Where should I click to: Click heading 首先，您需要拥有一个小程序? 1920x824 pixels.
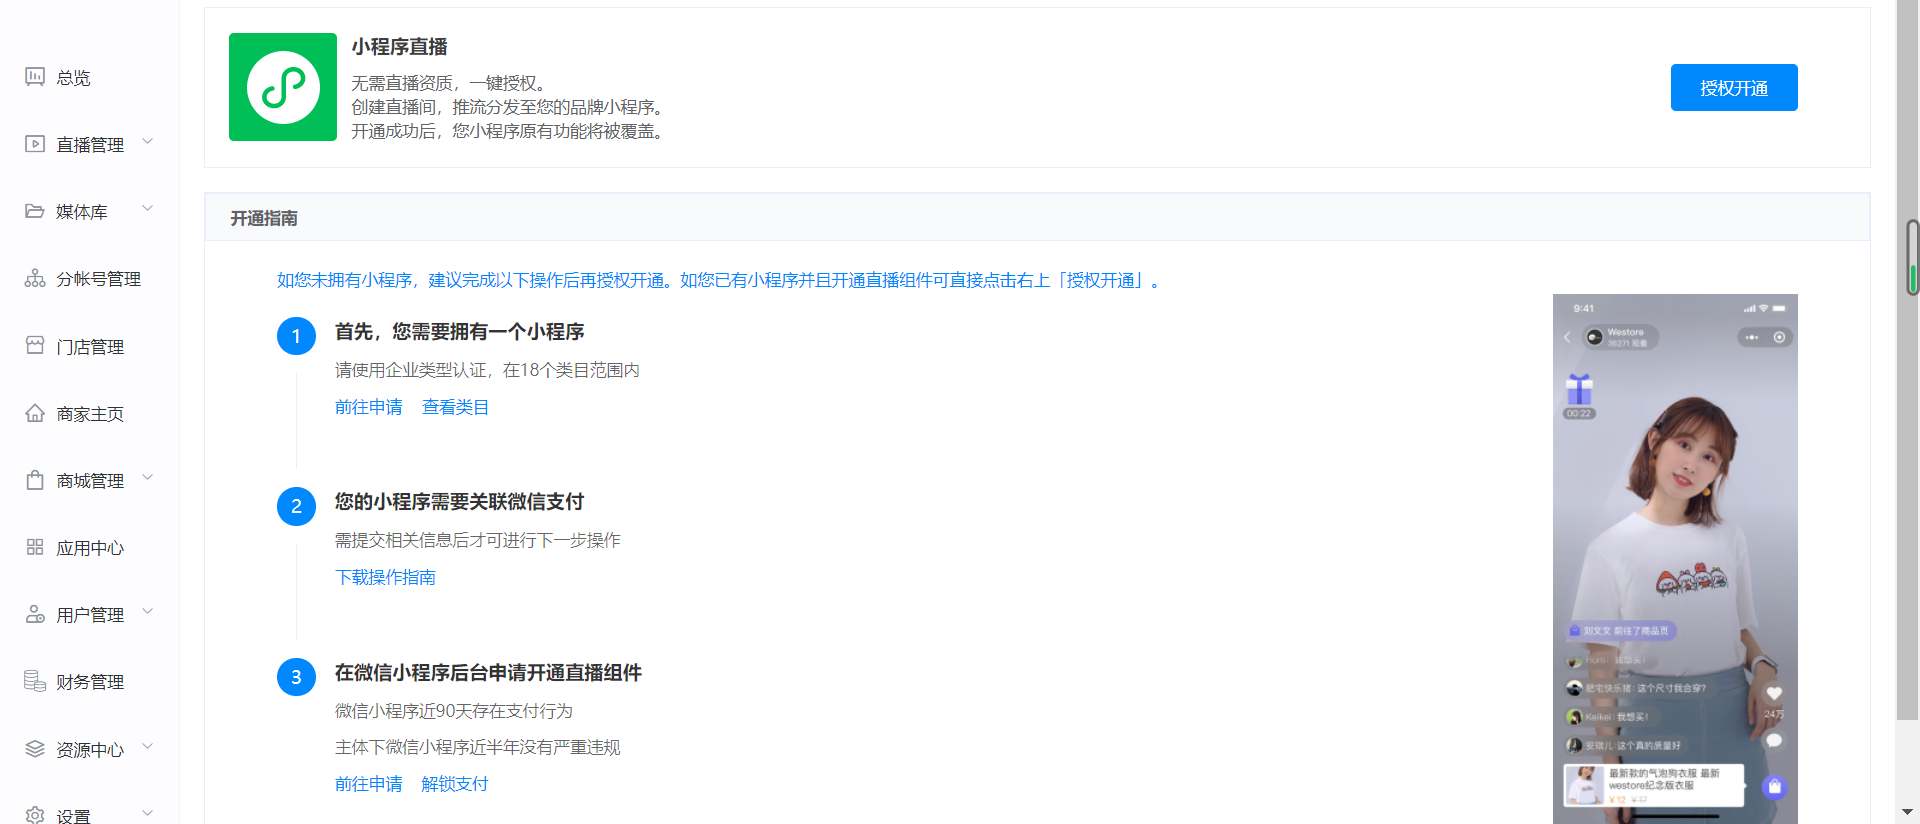(460, 332)
